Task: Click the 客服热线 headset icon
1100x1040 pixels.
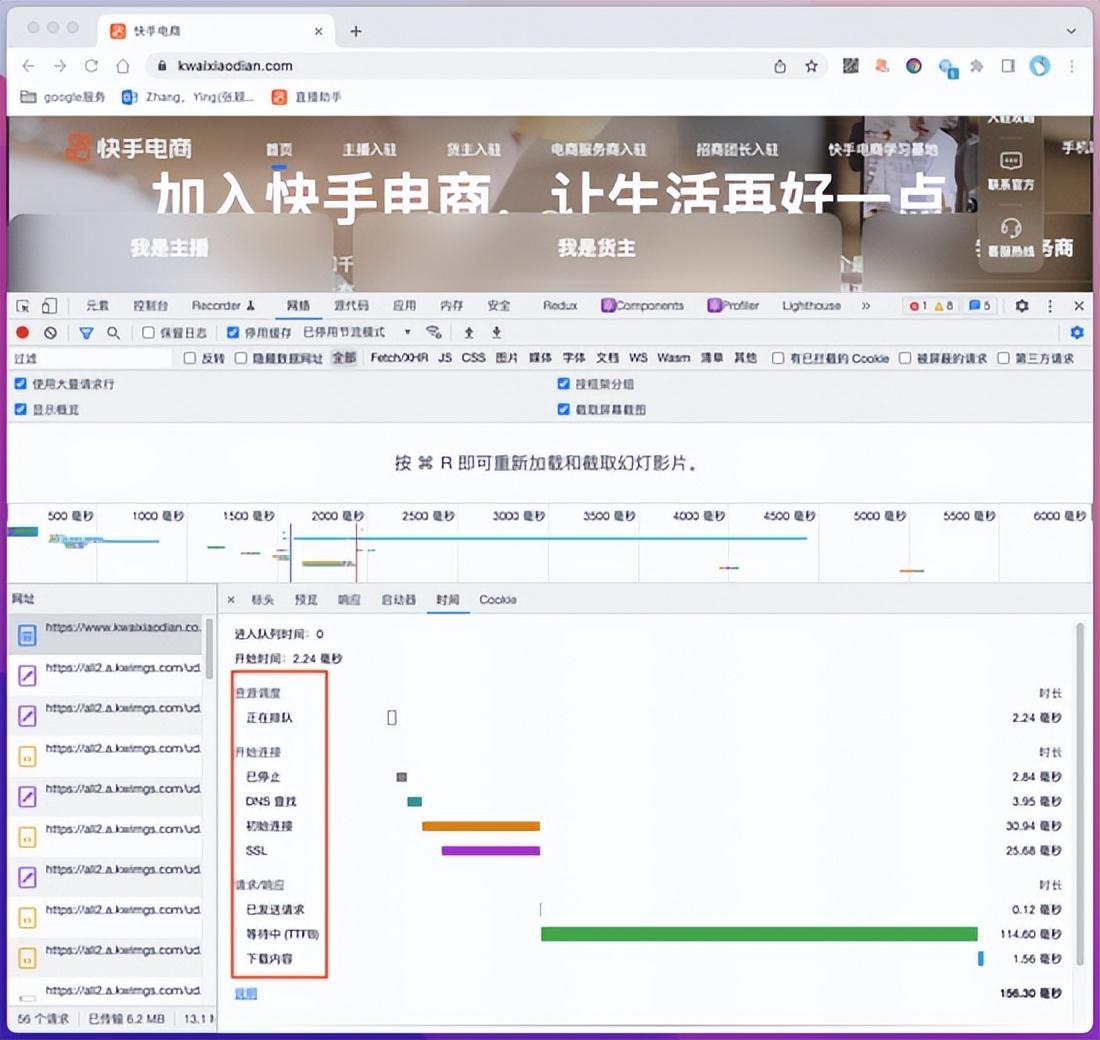Action: click(x=1010, y=227)
